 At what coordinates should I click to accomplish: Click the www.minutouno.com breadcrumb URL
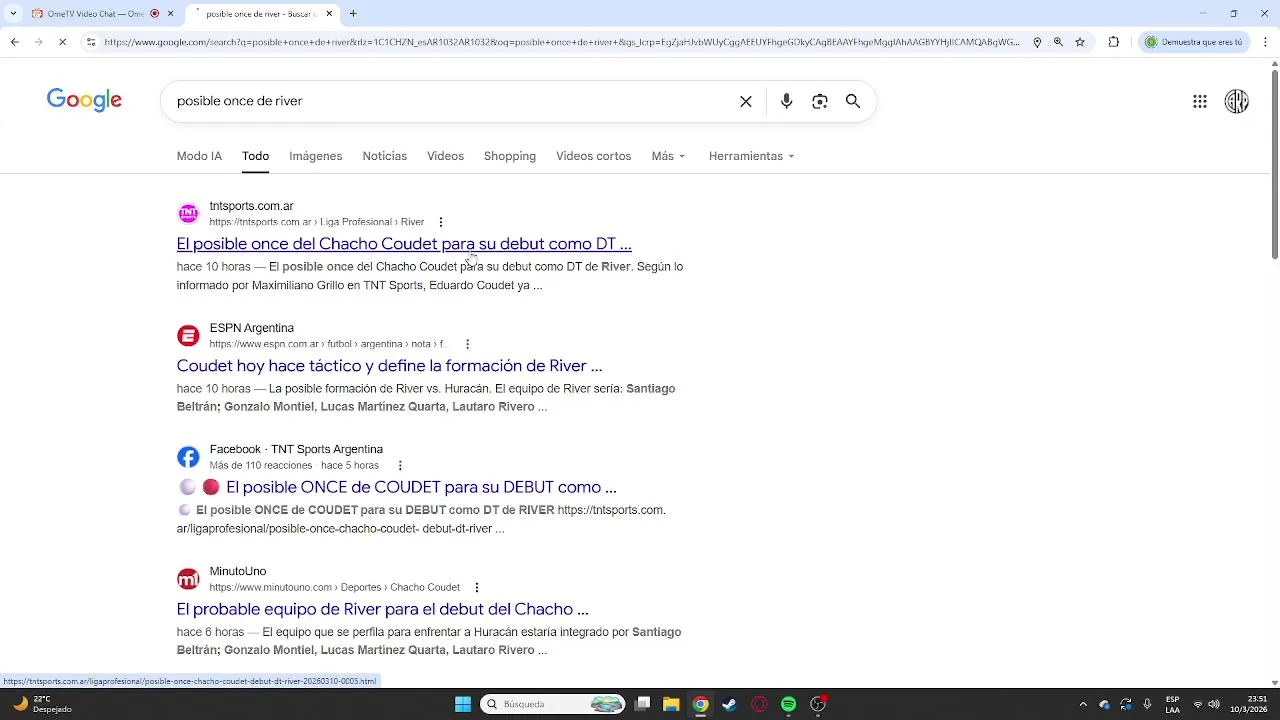click(x=334, y=588)
